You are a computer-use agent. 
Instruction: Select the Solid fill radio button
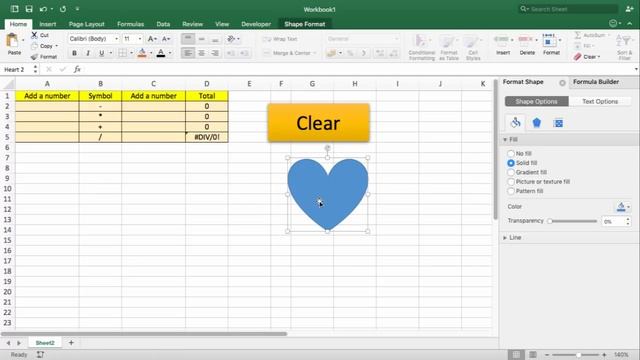pos(511,163)
